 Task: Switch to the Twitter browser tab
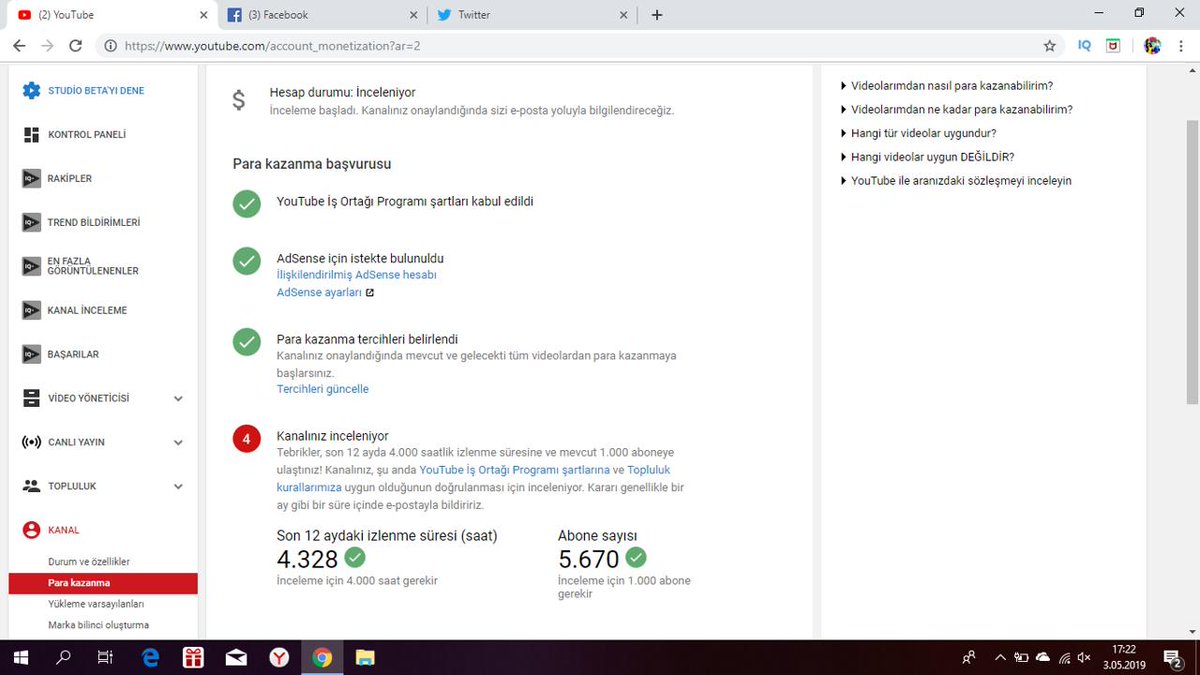(x=530, y=15)
